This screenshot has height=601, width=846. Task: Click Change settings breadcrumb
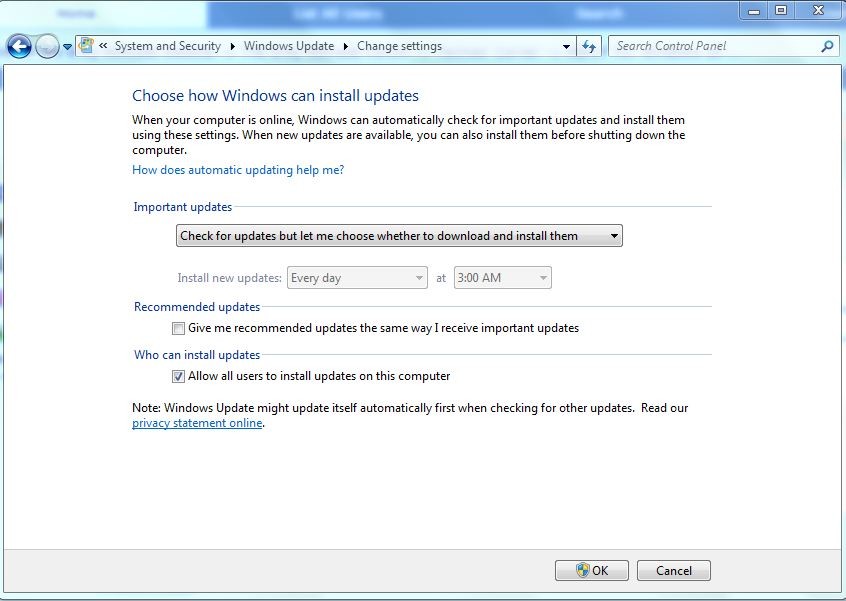[x=400, y=46]
